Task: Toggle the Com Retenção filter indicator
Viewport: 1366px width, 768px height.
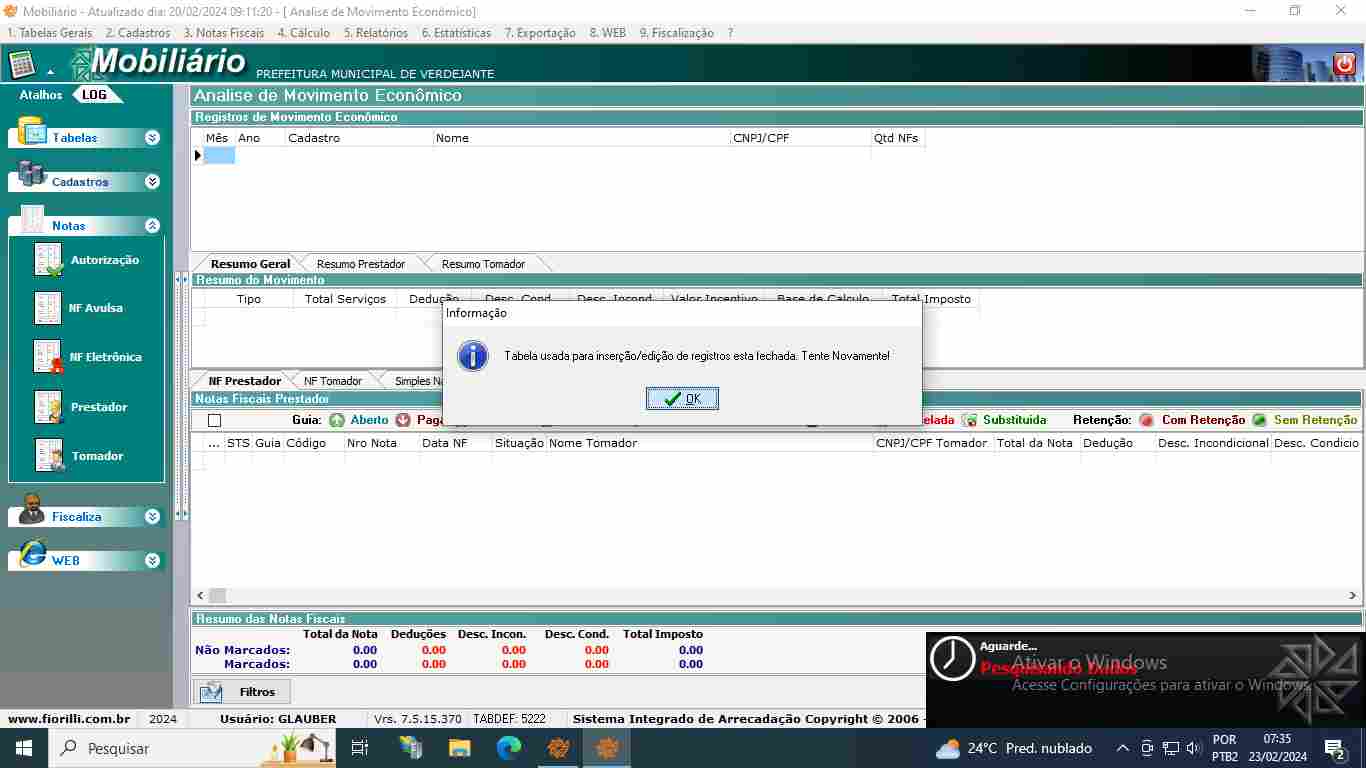Action: pyautogui.click(x=1146, y=421)
